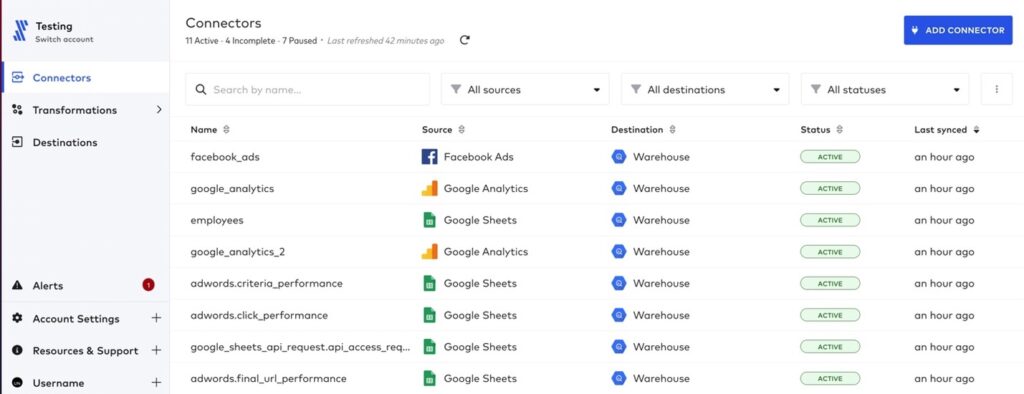Expand Transformations submenu chevron

(159, 110)
